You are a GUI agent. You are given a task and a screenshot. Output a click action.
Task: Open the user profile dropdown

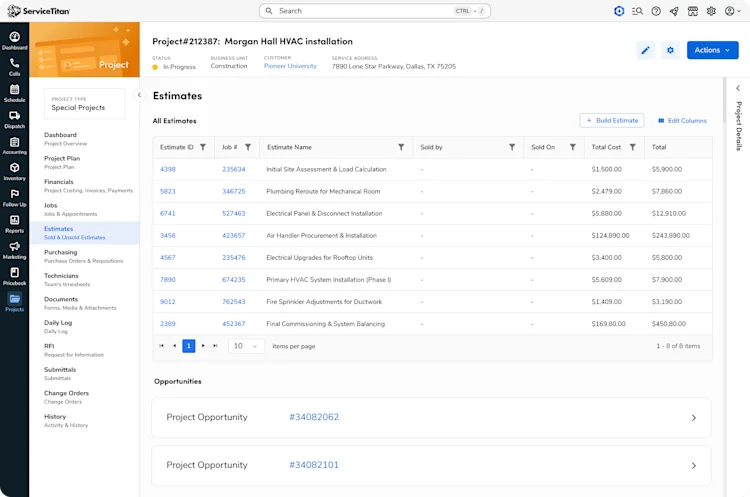pyautogui.click(x=732, y=11)
